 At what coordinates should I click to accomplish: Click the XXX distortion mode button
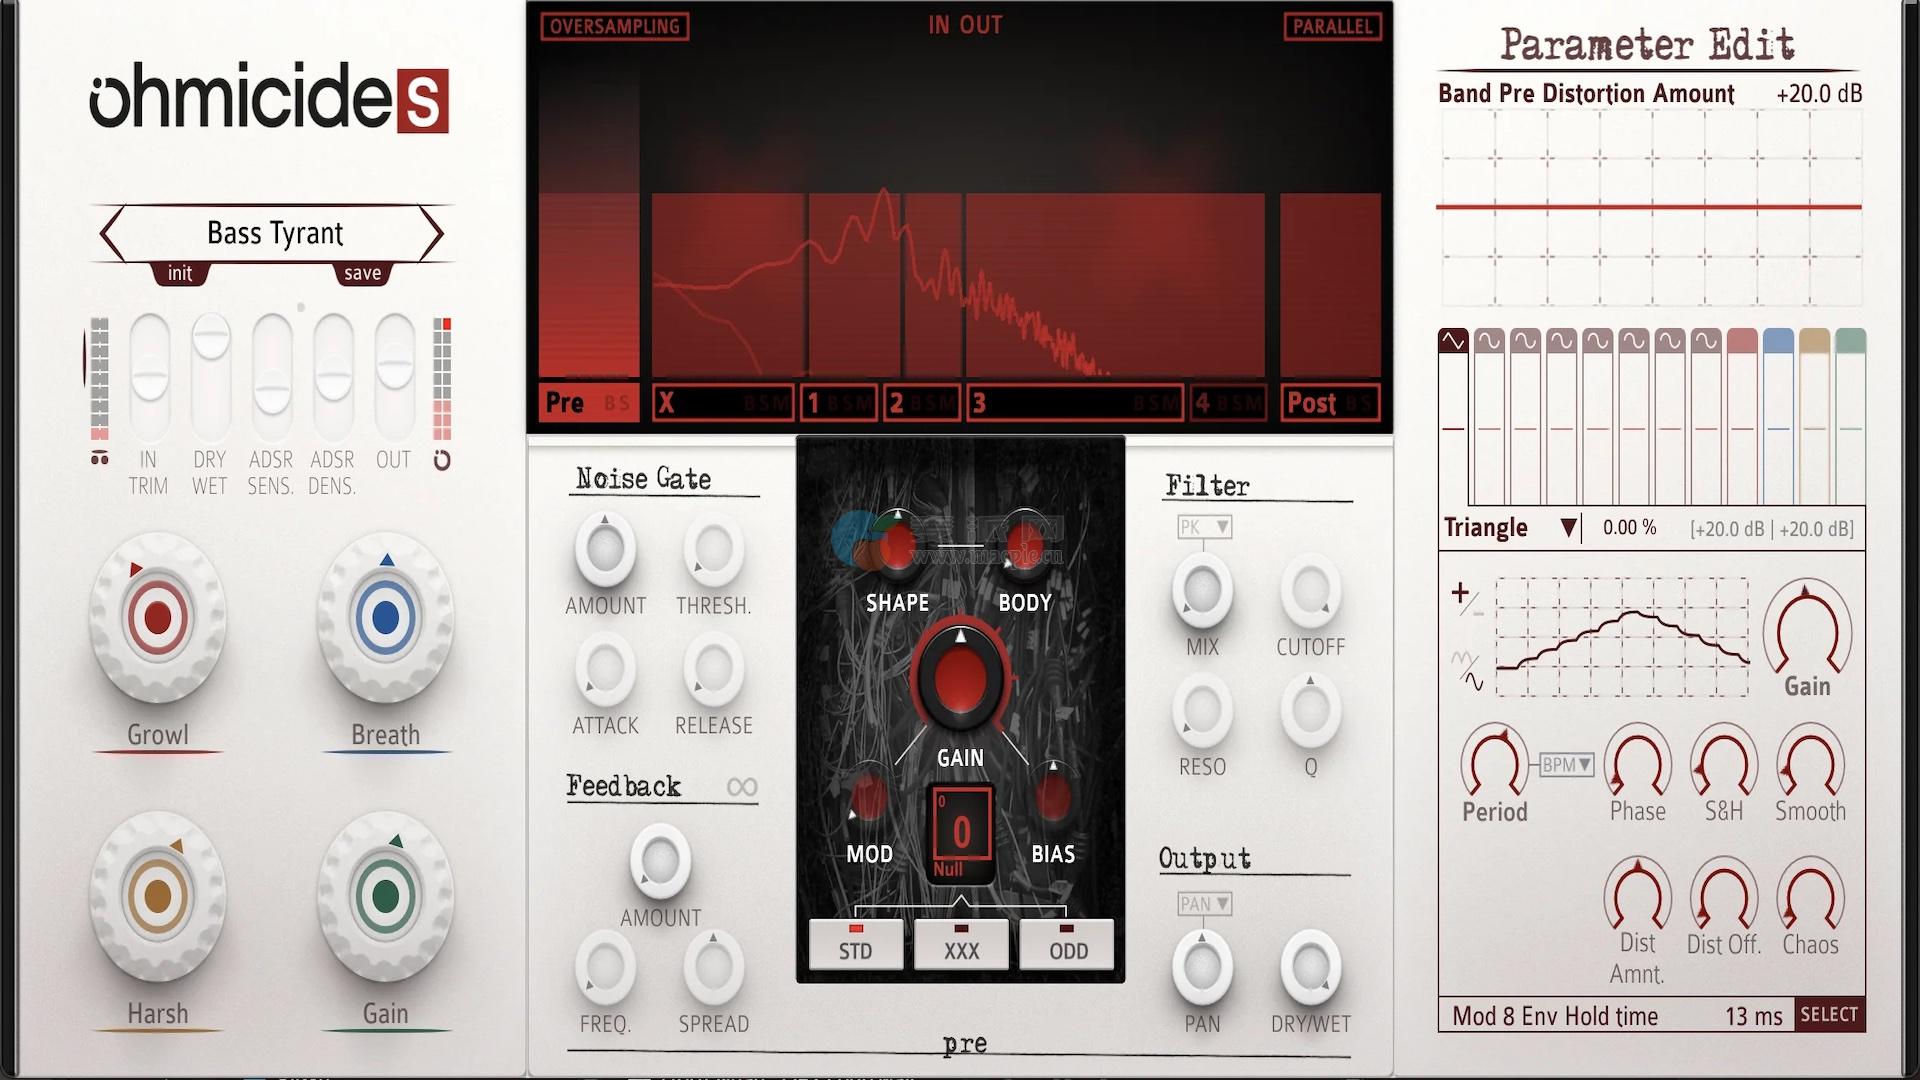coord(961,944)
